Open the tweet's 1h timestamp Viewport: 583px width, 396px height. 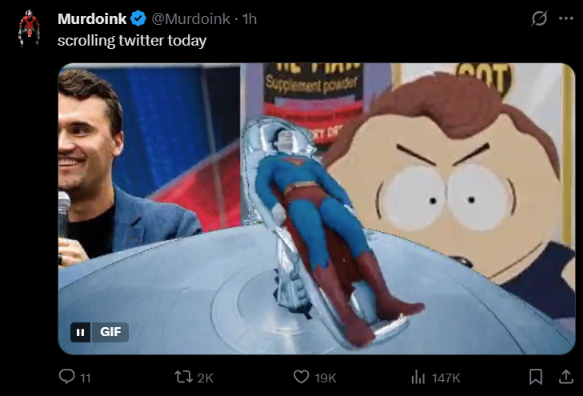click(249, 19)
